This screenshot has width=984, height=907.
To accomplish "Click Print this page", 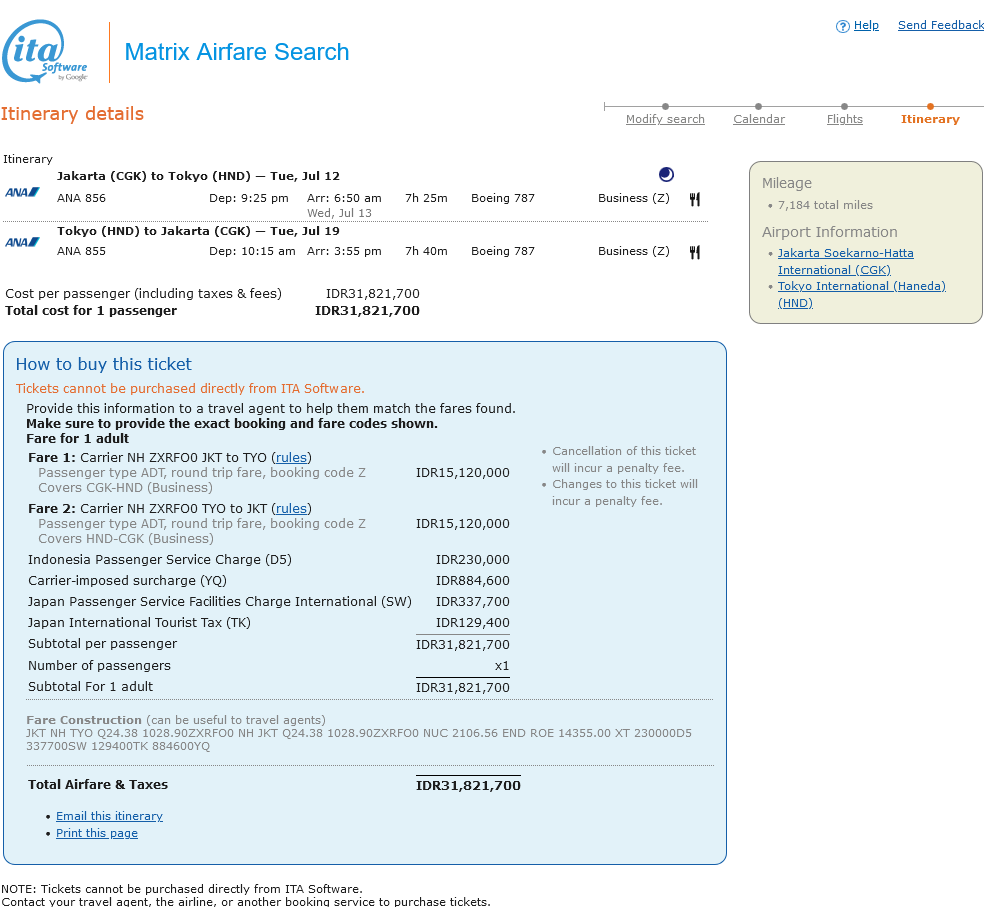I will click(97, 833).
